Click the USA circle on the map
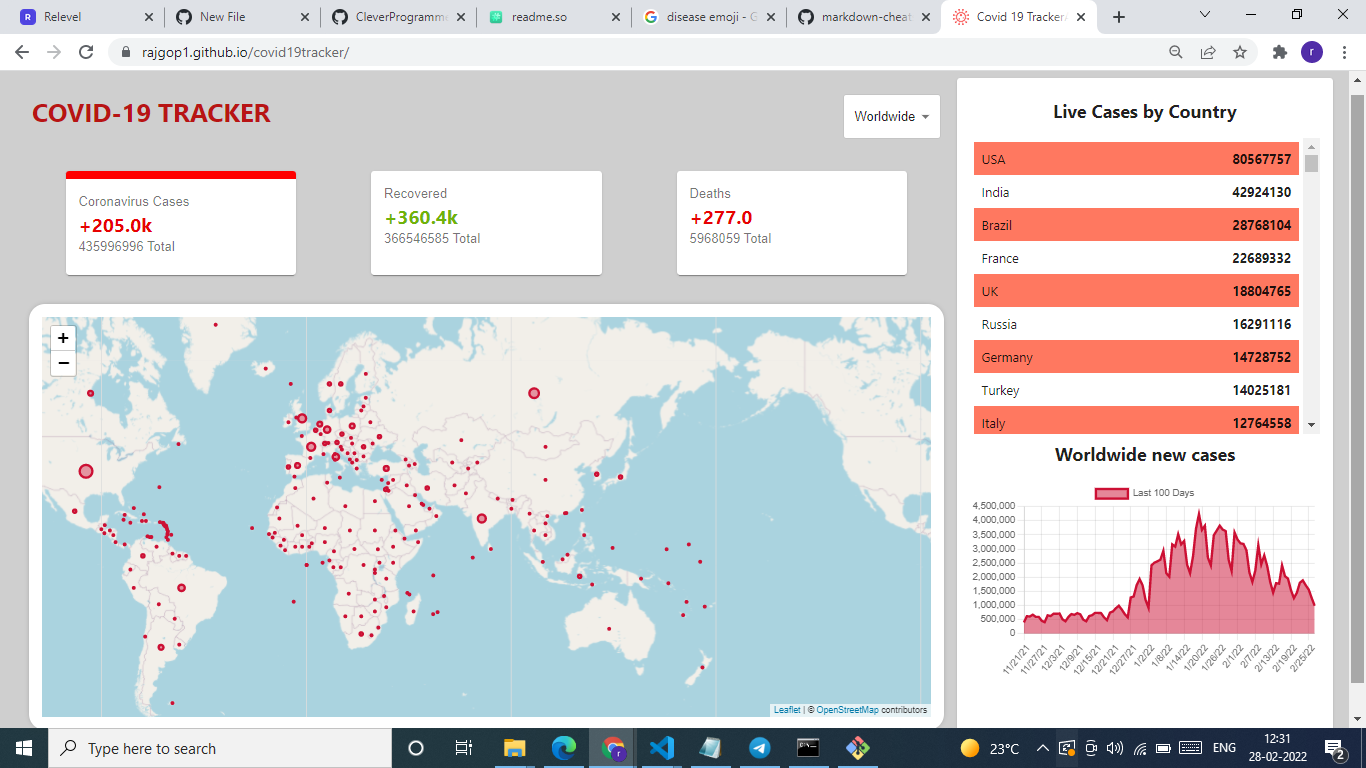 86,471
